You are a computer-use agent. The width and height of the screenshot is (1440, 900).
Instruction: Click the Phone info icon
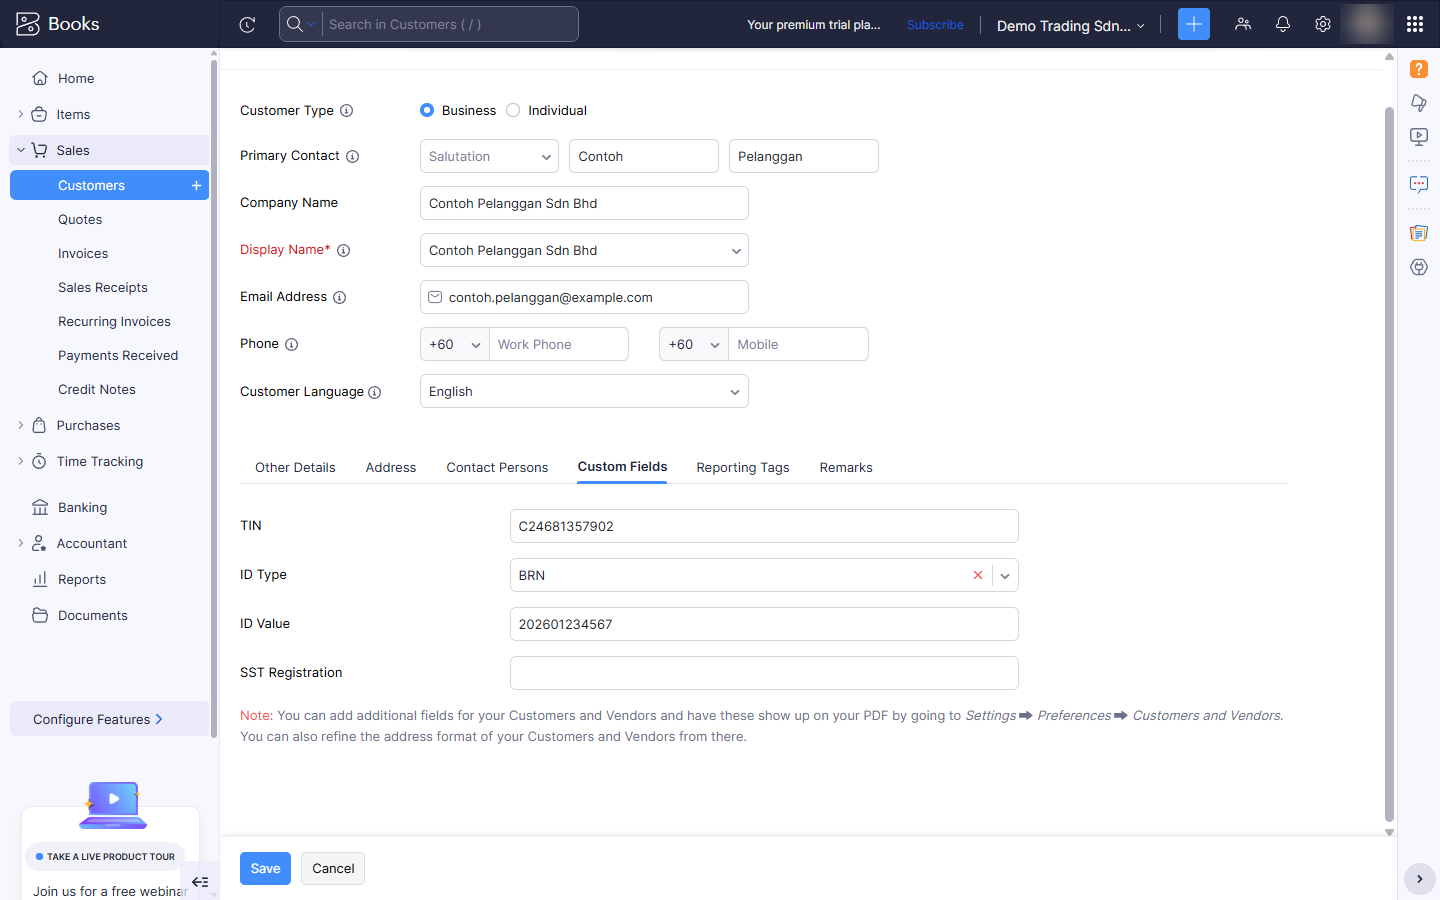[x=292, y=344]
